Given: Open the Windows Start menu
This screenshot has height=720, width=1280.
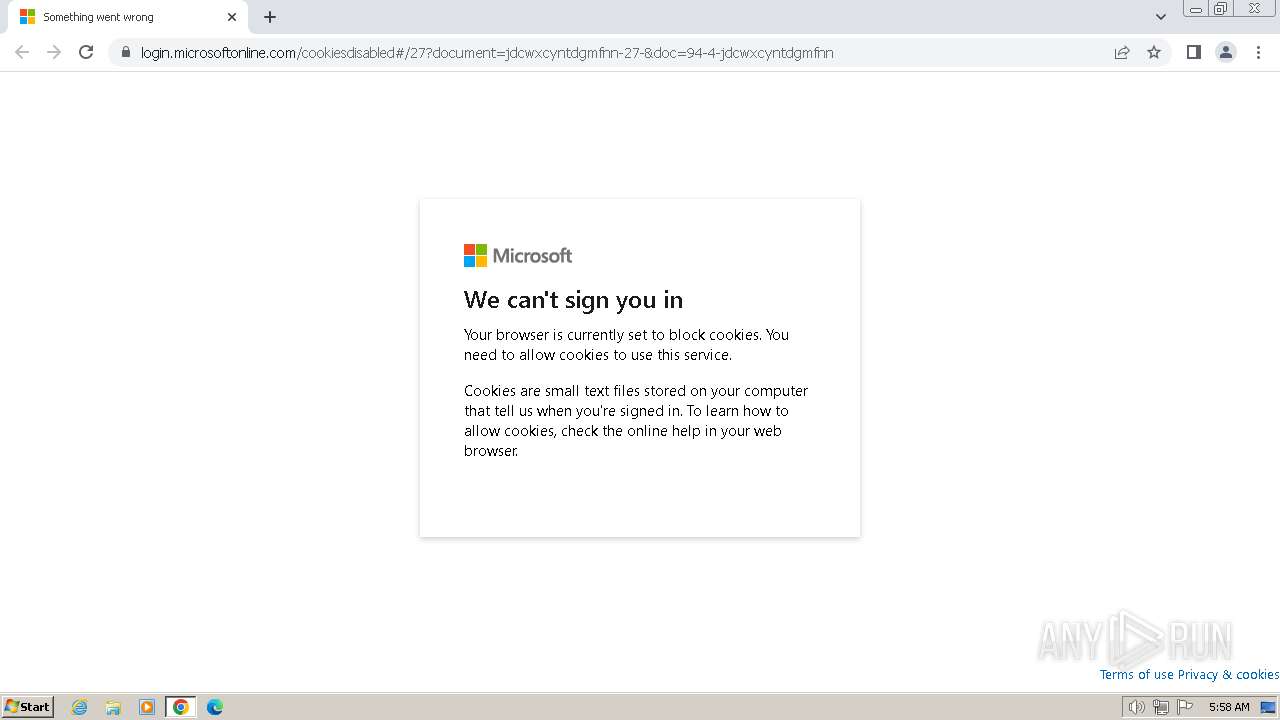Looking at the screenshot, I should coord(28,707).
